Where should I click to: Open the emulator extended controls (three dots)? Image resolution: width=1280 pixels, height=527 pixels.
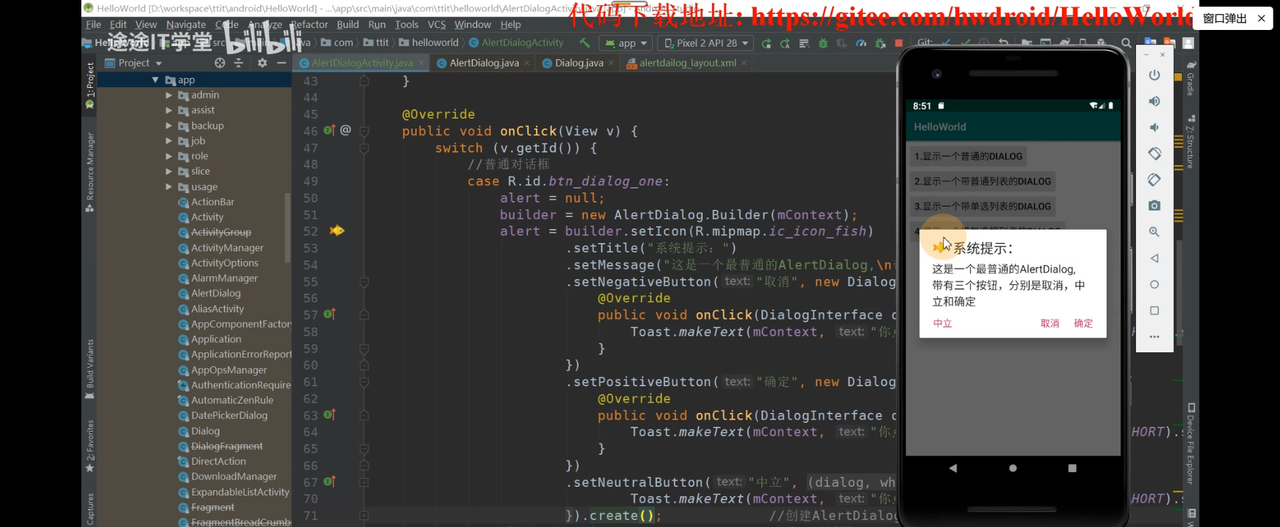tap(1154, 337)
